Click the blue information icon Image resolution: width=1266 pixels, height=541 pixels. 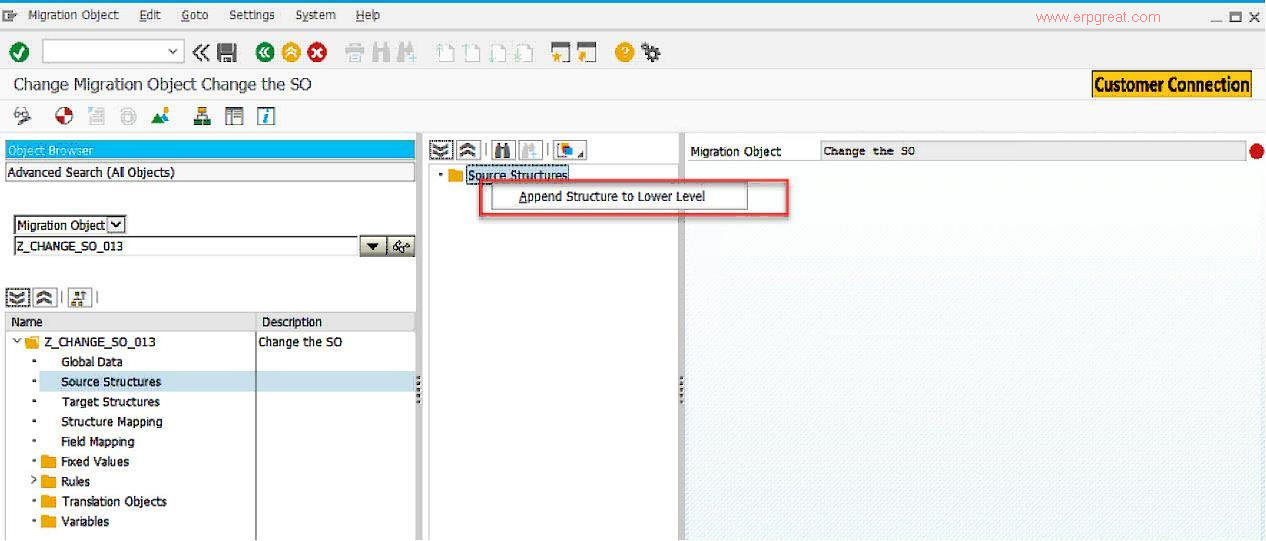pos(266,116)
